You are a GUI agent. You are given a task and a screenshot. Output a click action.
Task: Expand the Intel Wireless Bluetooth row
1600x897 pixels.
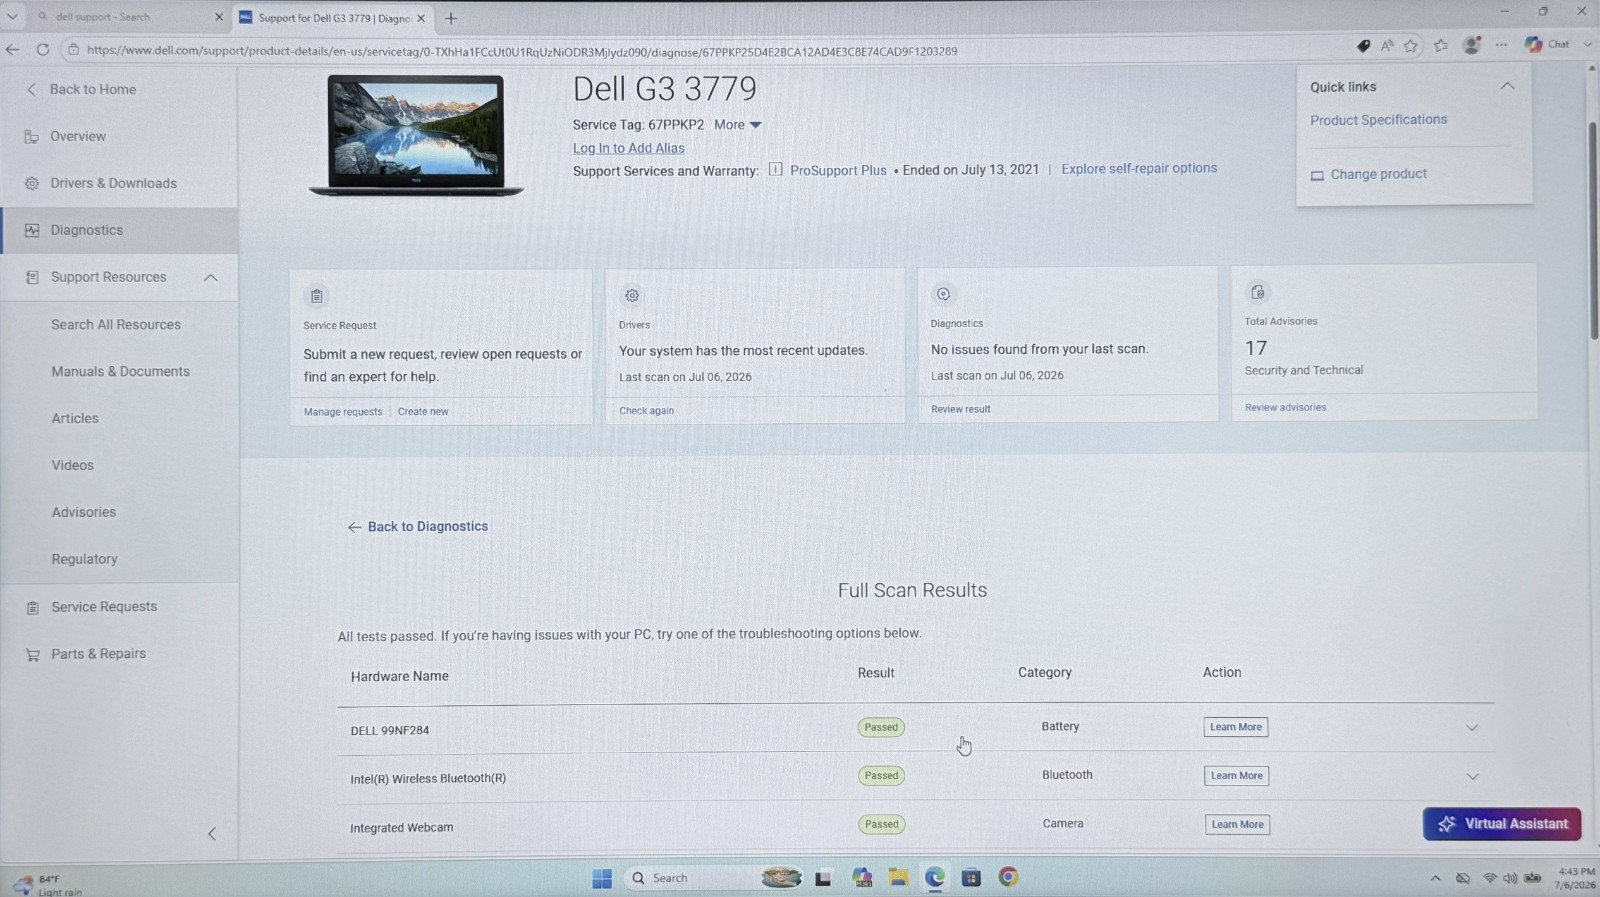(1472, 777)
